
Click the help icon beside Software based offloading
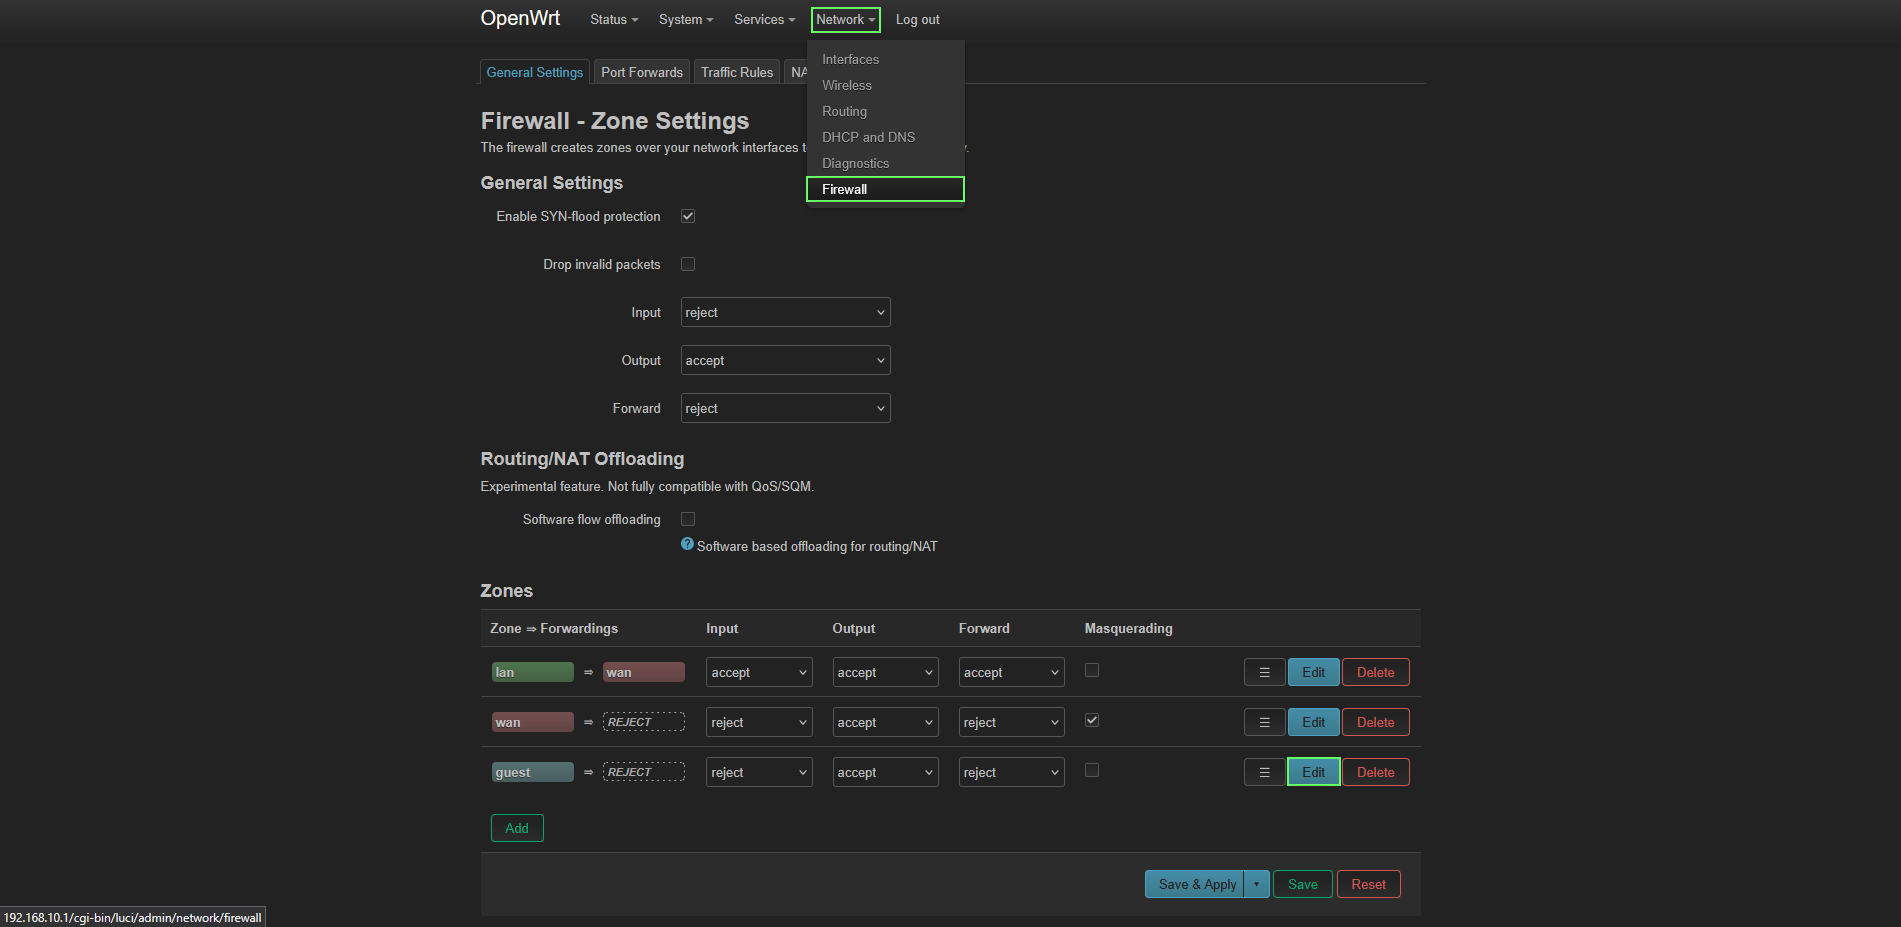pyautogui.click(x=687, y=544)
